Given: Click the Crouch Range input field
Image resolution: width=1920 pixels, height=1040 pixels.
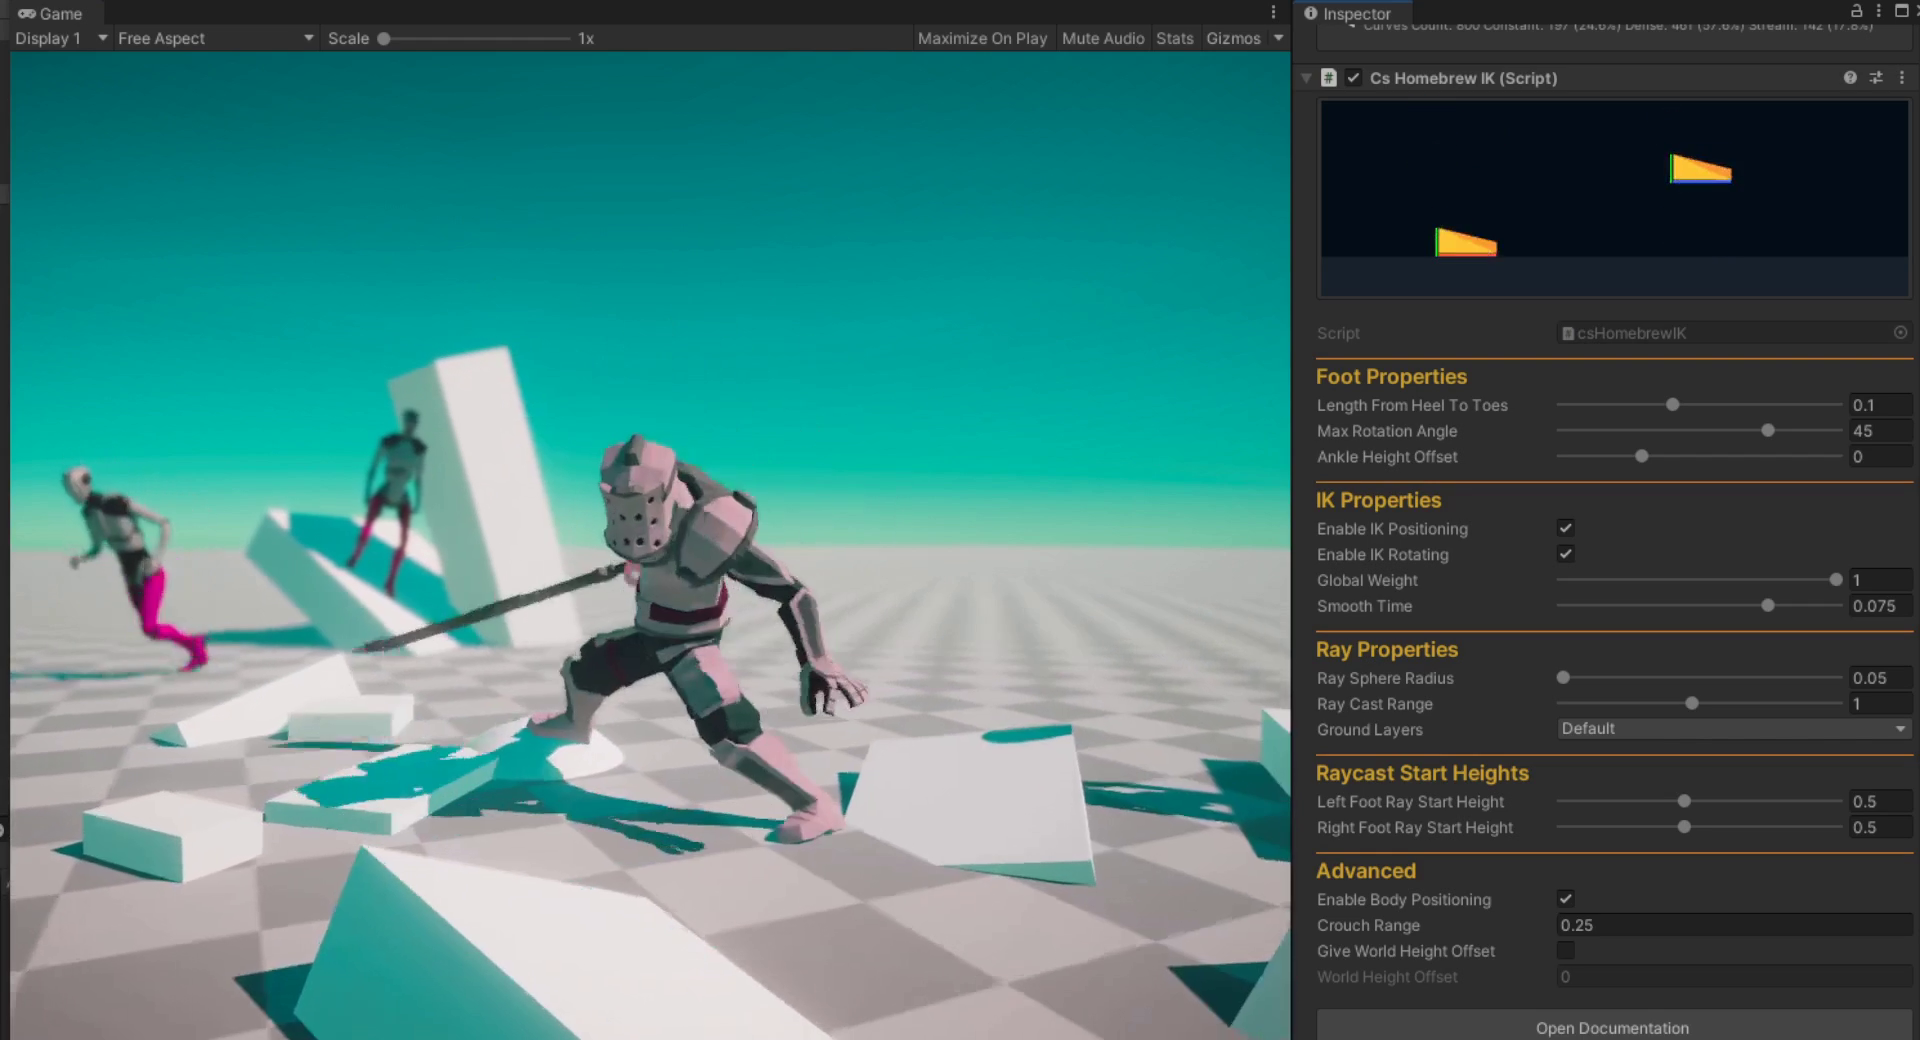Looking at the screenshot, I should point(1734,925).
